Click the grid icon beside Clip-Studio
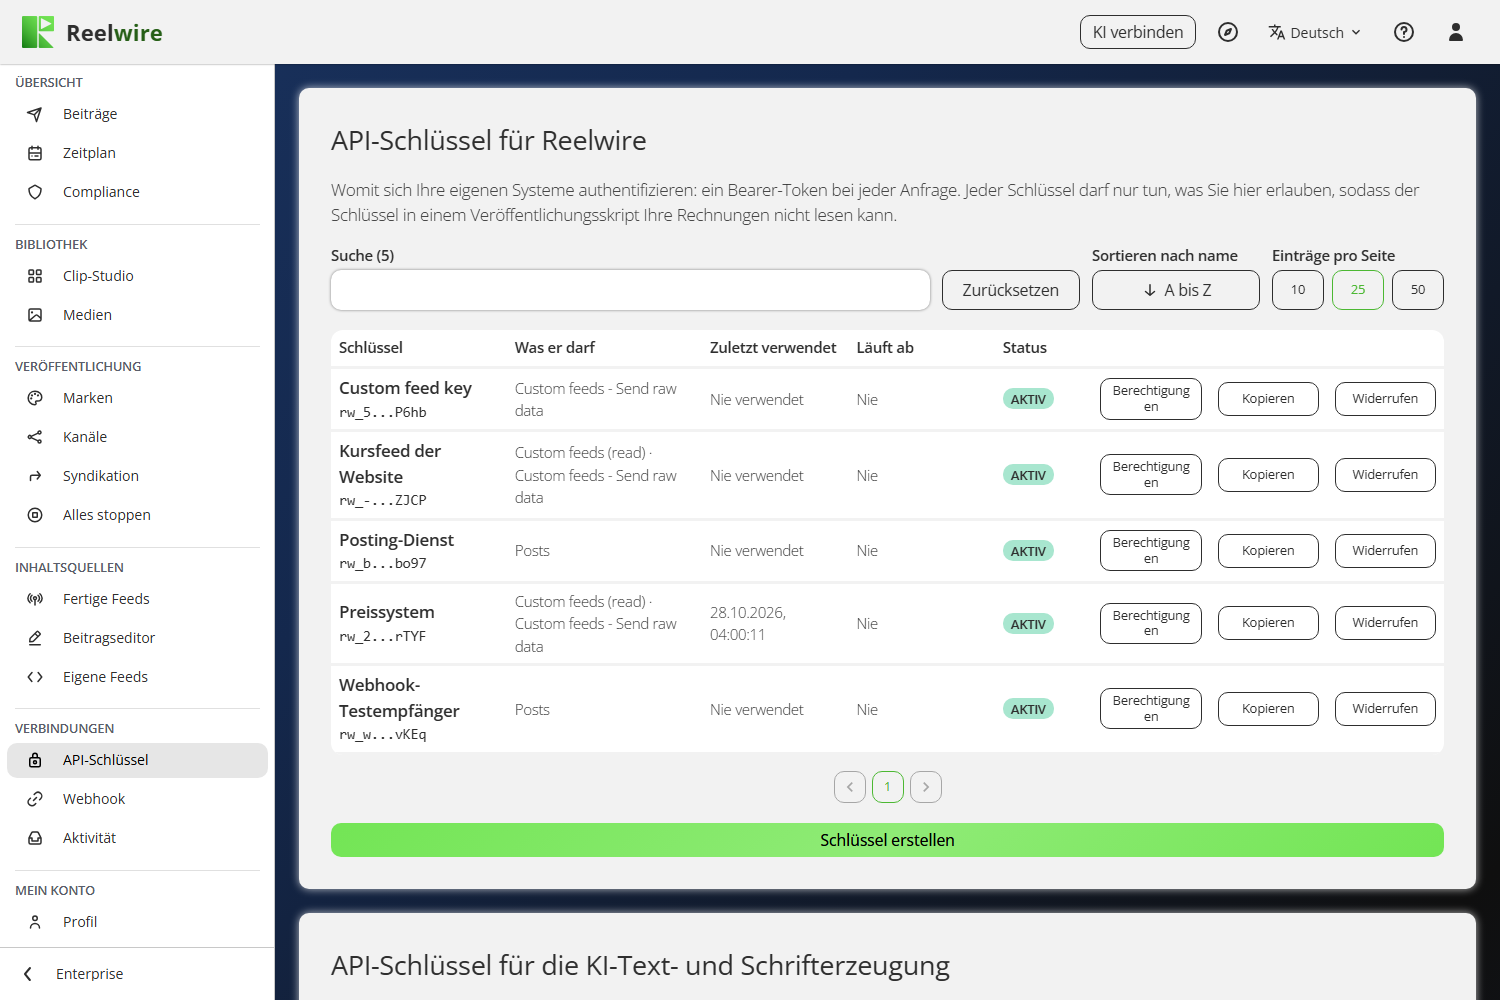 point(35,276)
